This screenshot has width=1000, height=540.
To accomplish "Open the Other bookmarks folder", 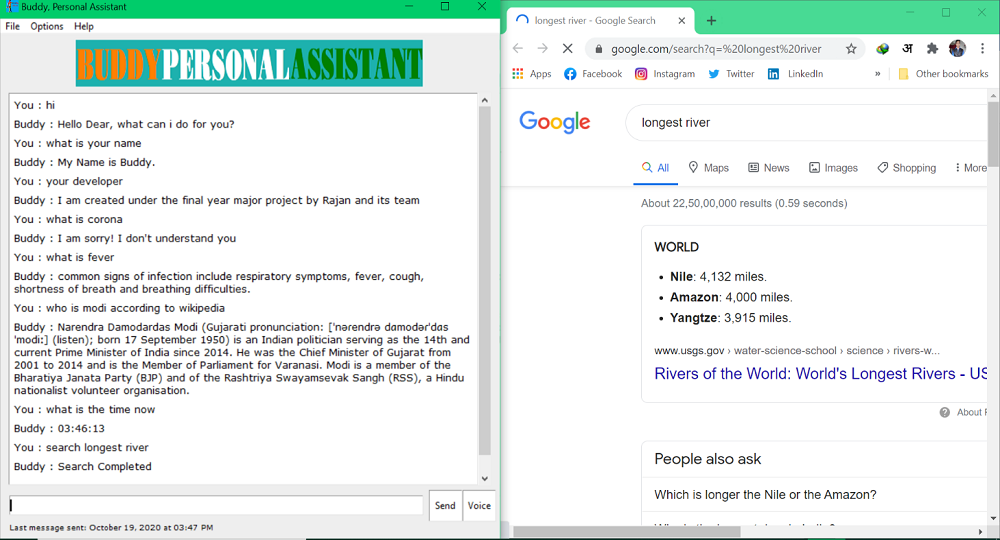I will 943,74.
